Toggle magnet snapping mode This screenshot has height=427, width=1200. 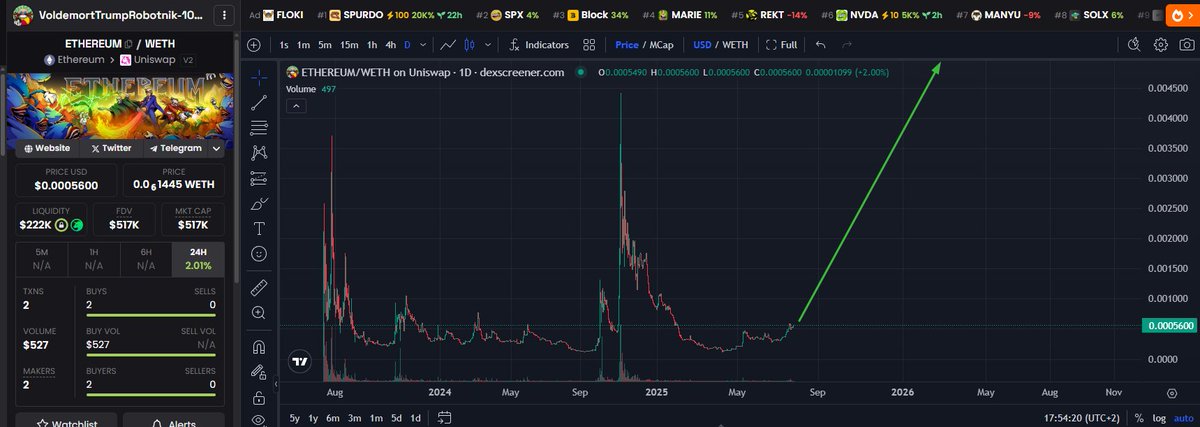(x=259, y=346)
